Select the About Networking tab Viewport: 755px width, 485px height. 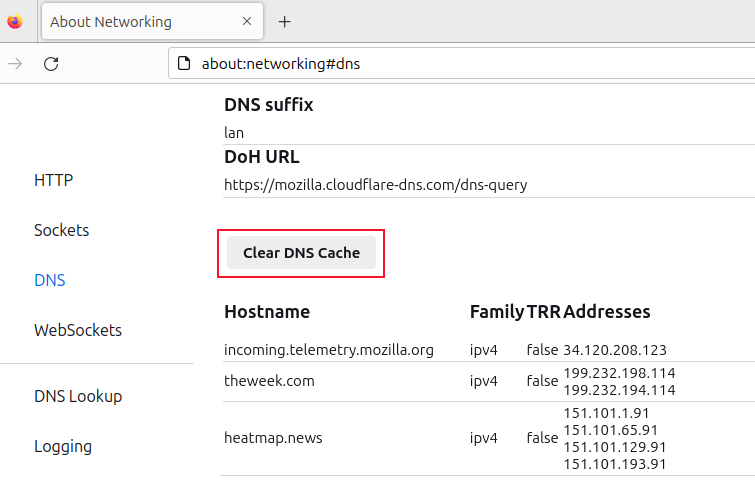110,21
